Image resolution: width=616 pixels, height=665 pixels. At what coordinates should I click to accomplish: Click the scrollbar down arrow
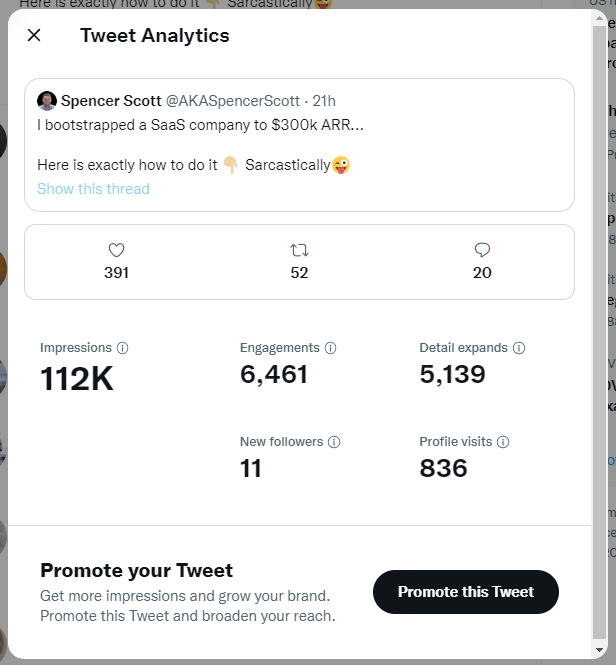pos(599,650)
